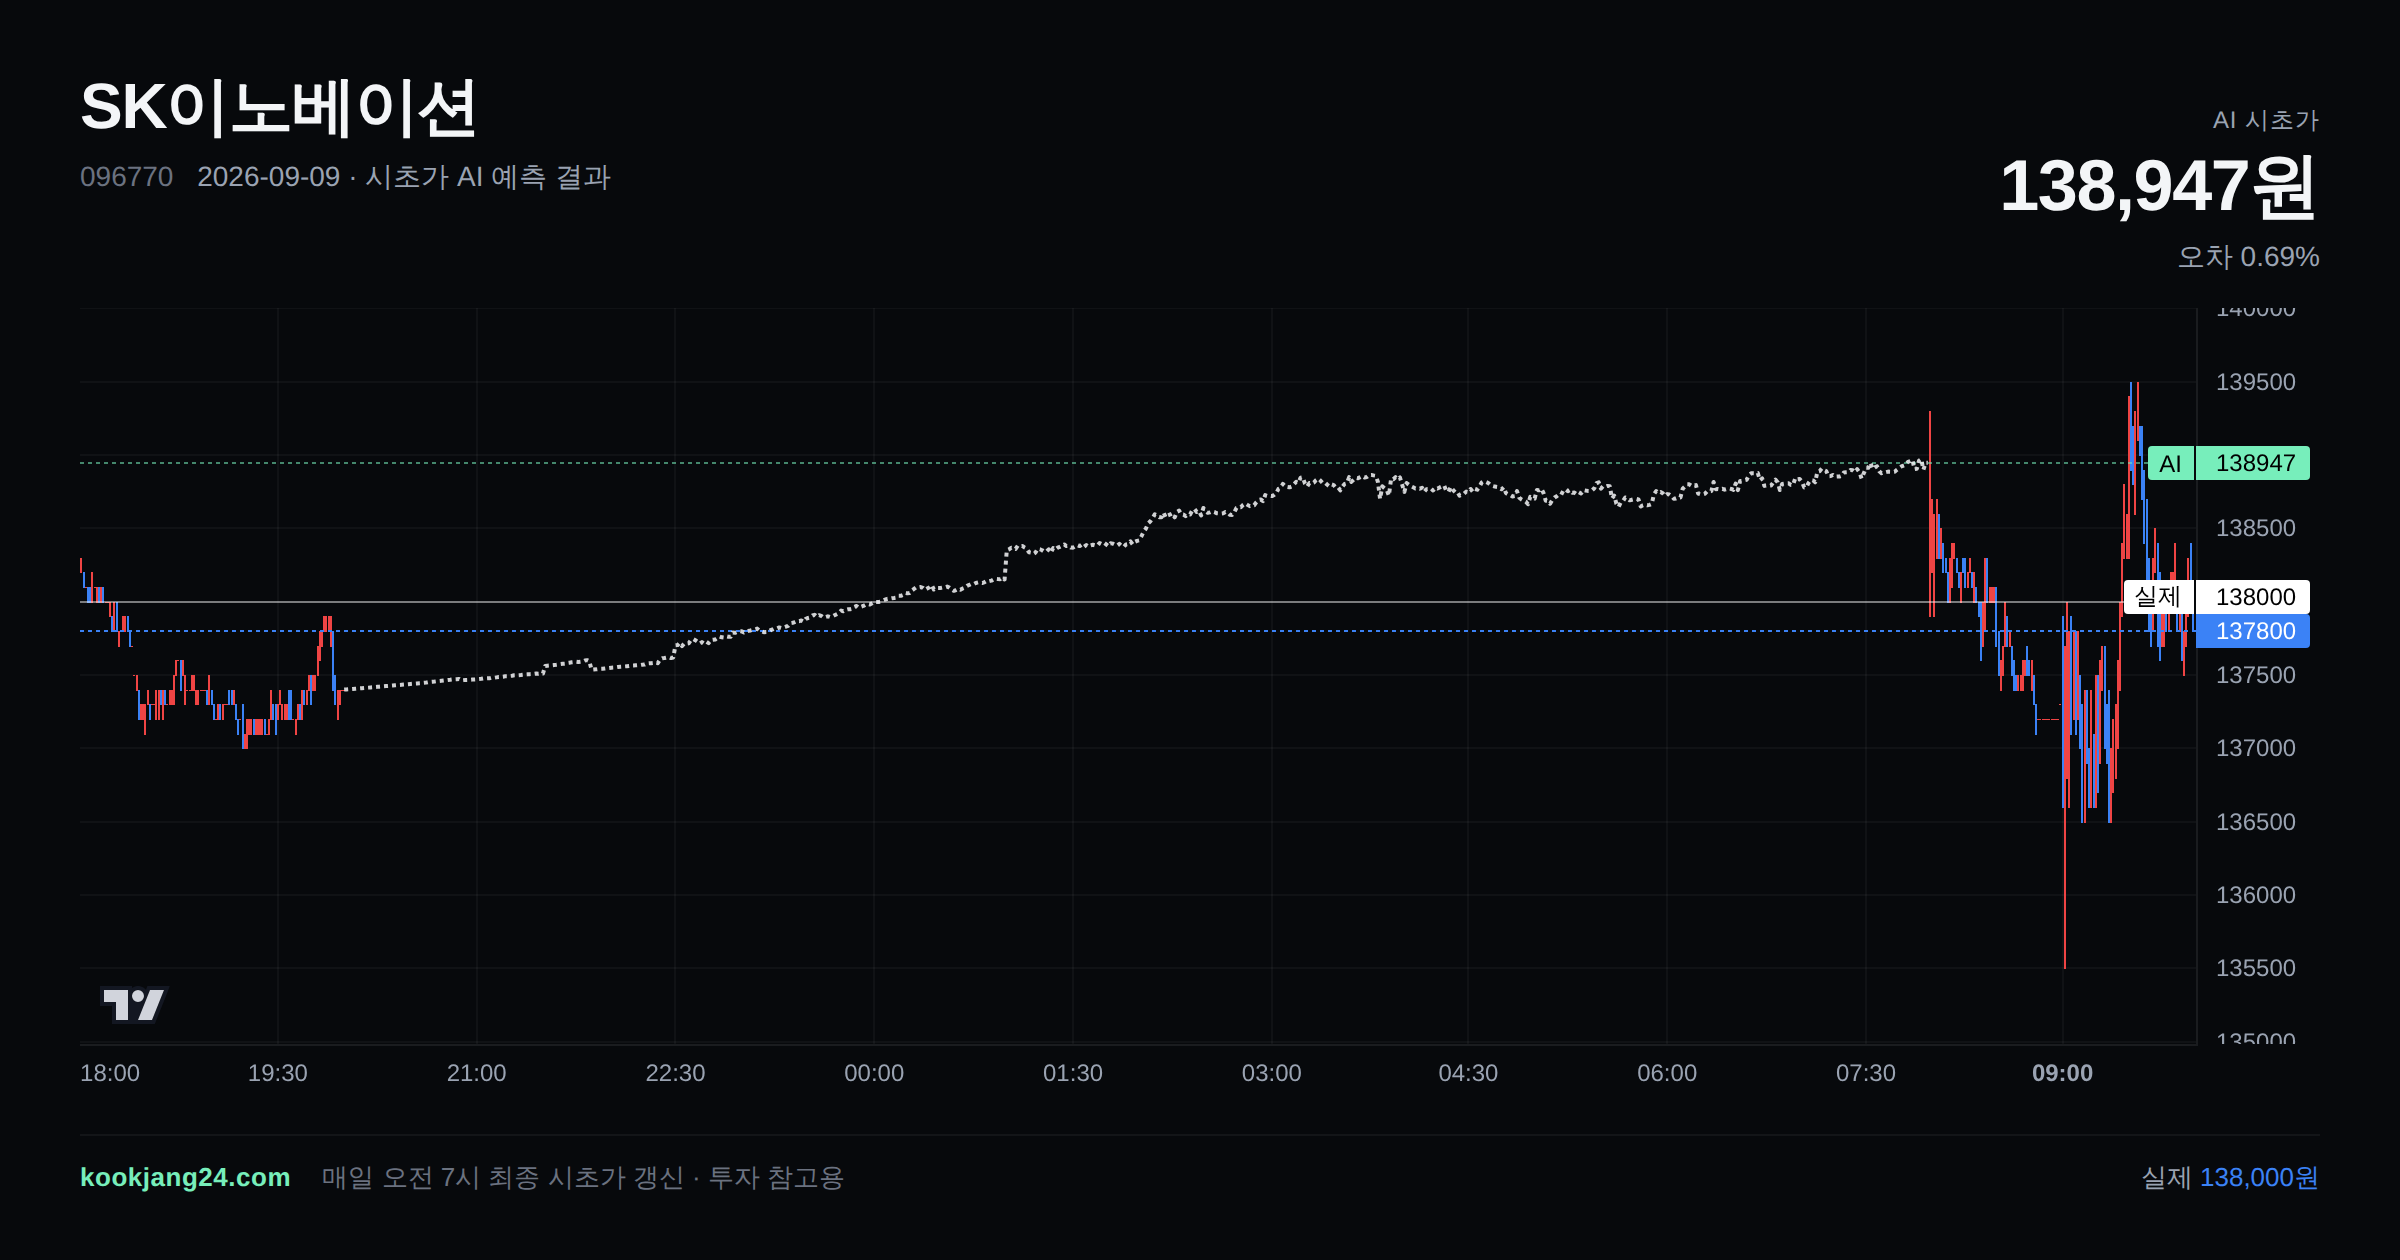2400x1260 pixels.
Task: Click the white 138000 price label
Action: tap(2254, 597)
